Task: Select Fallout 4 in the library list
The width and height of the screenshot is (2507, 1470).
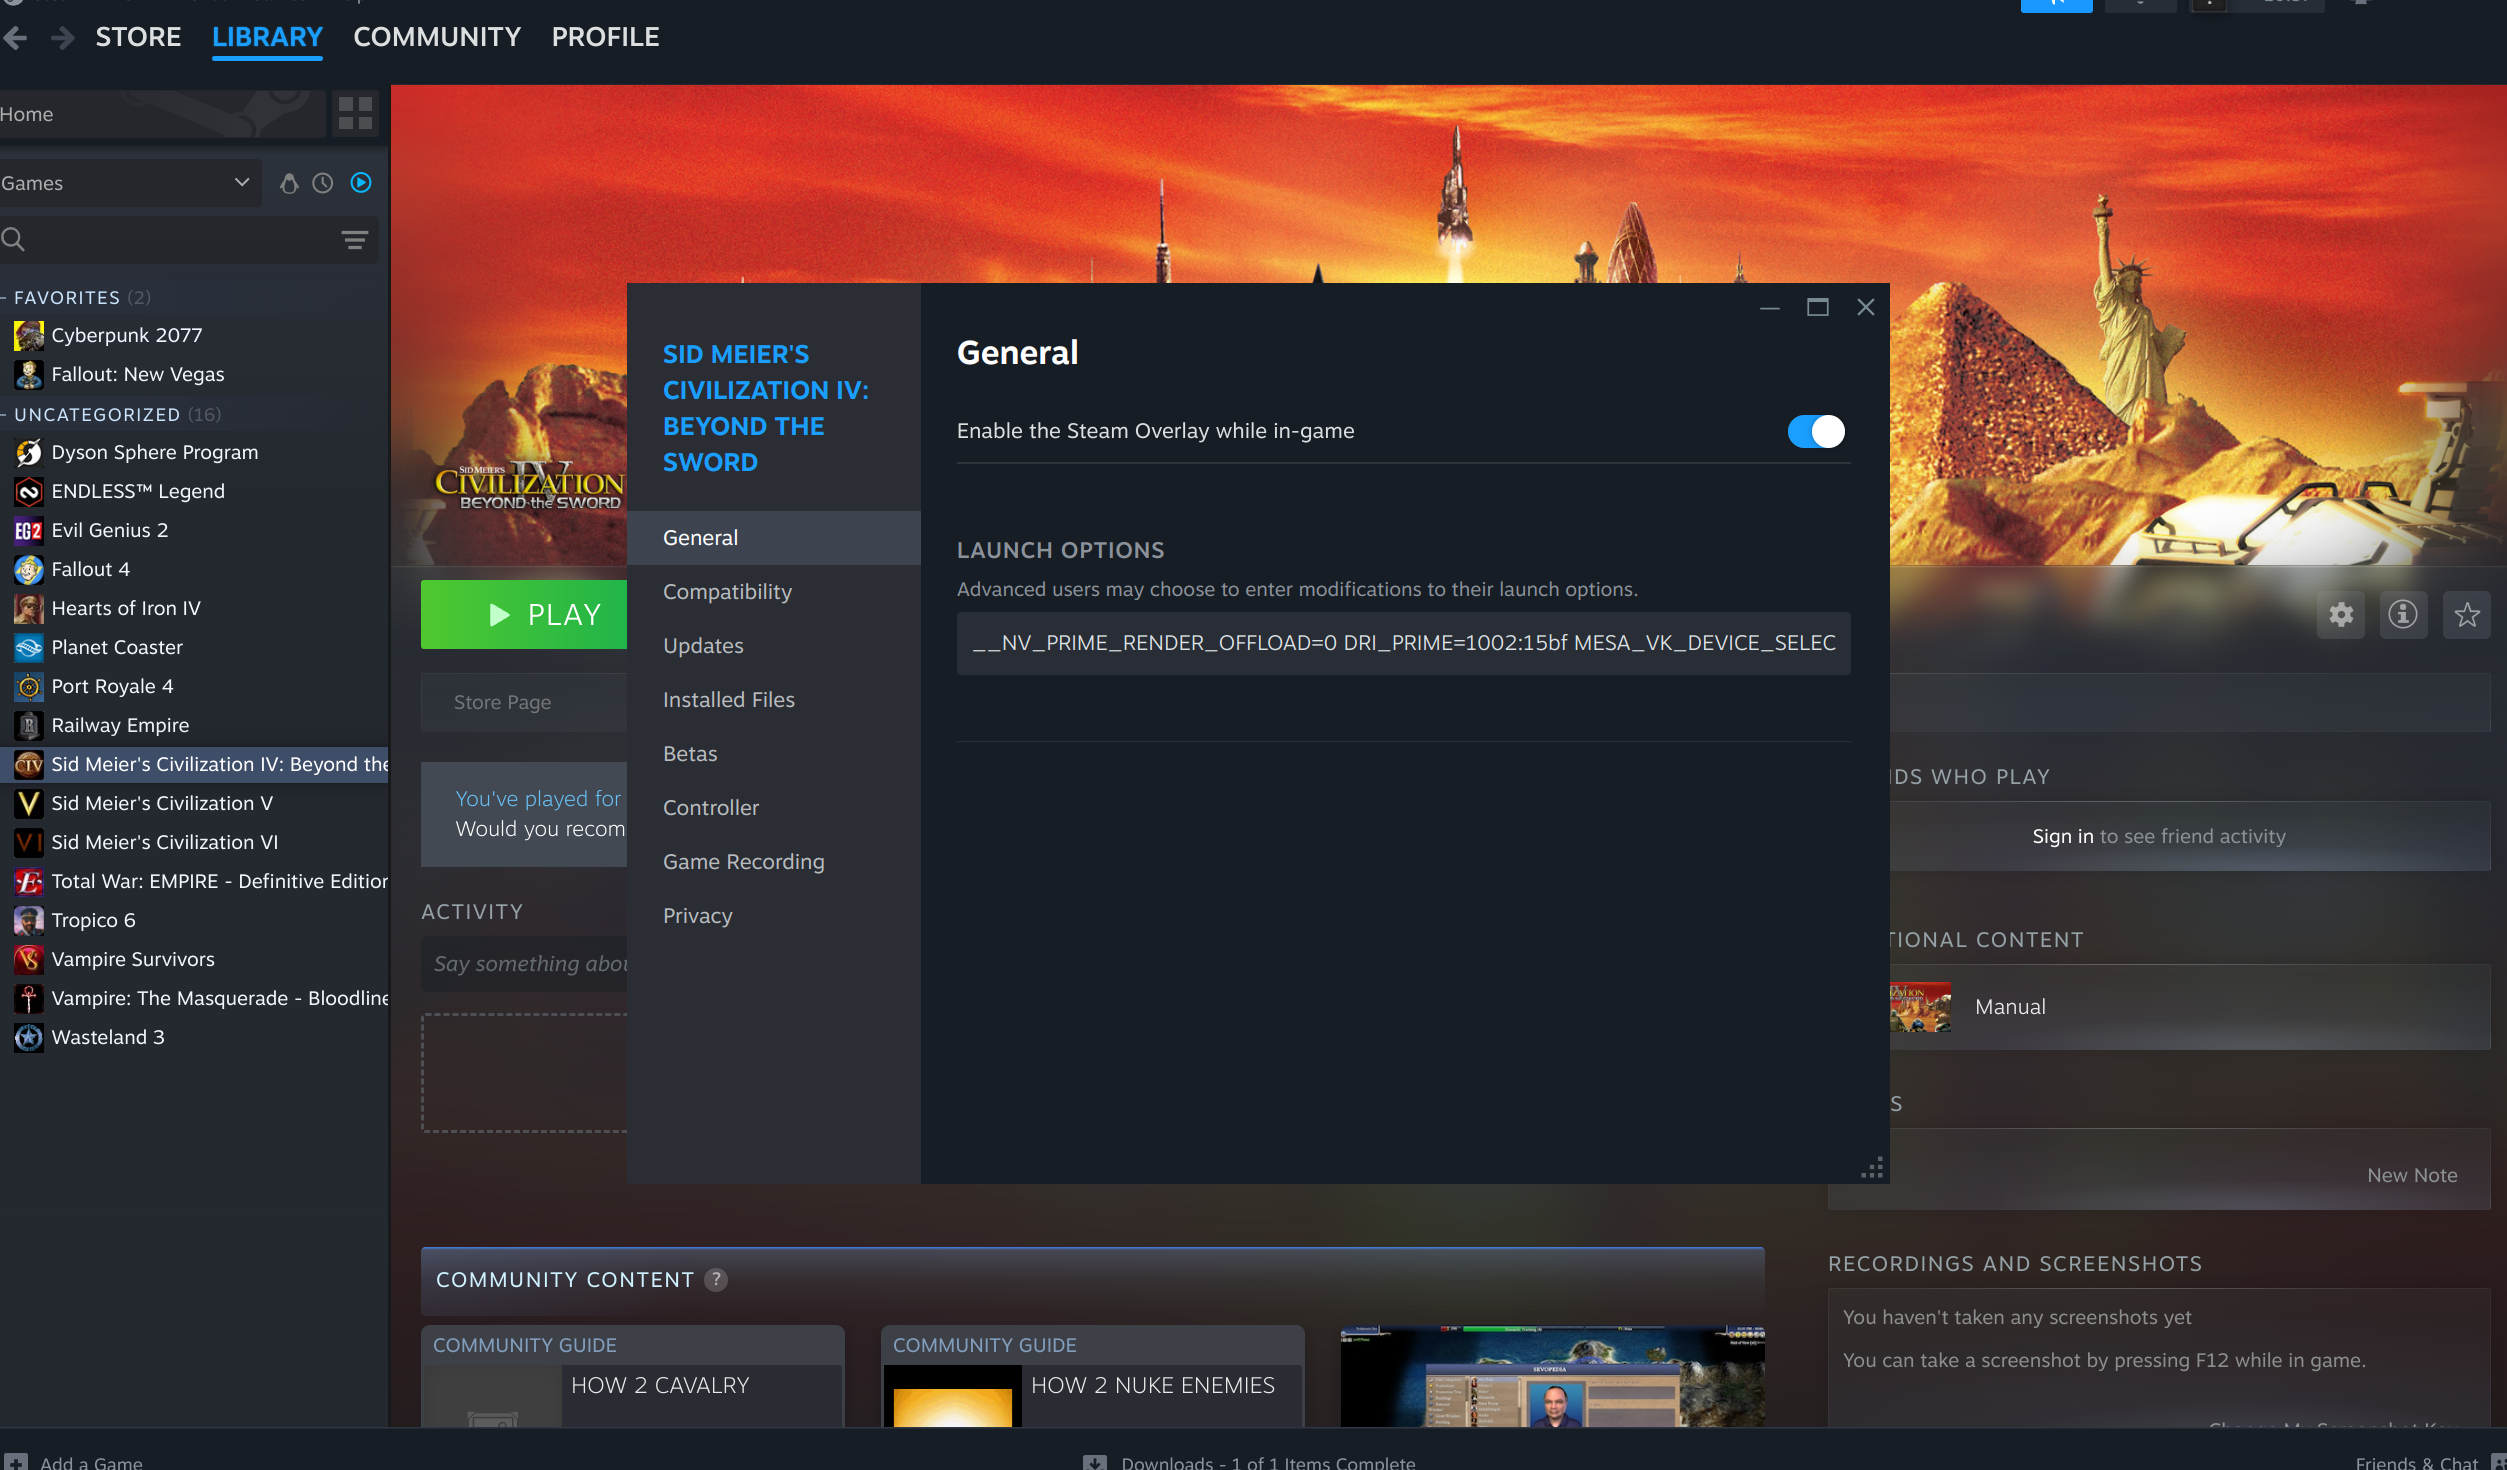Action: click(x=90, y=568)
